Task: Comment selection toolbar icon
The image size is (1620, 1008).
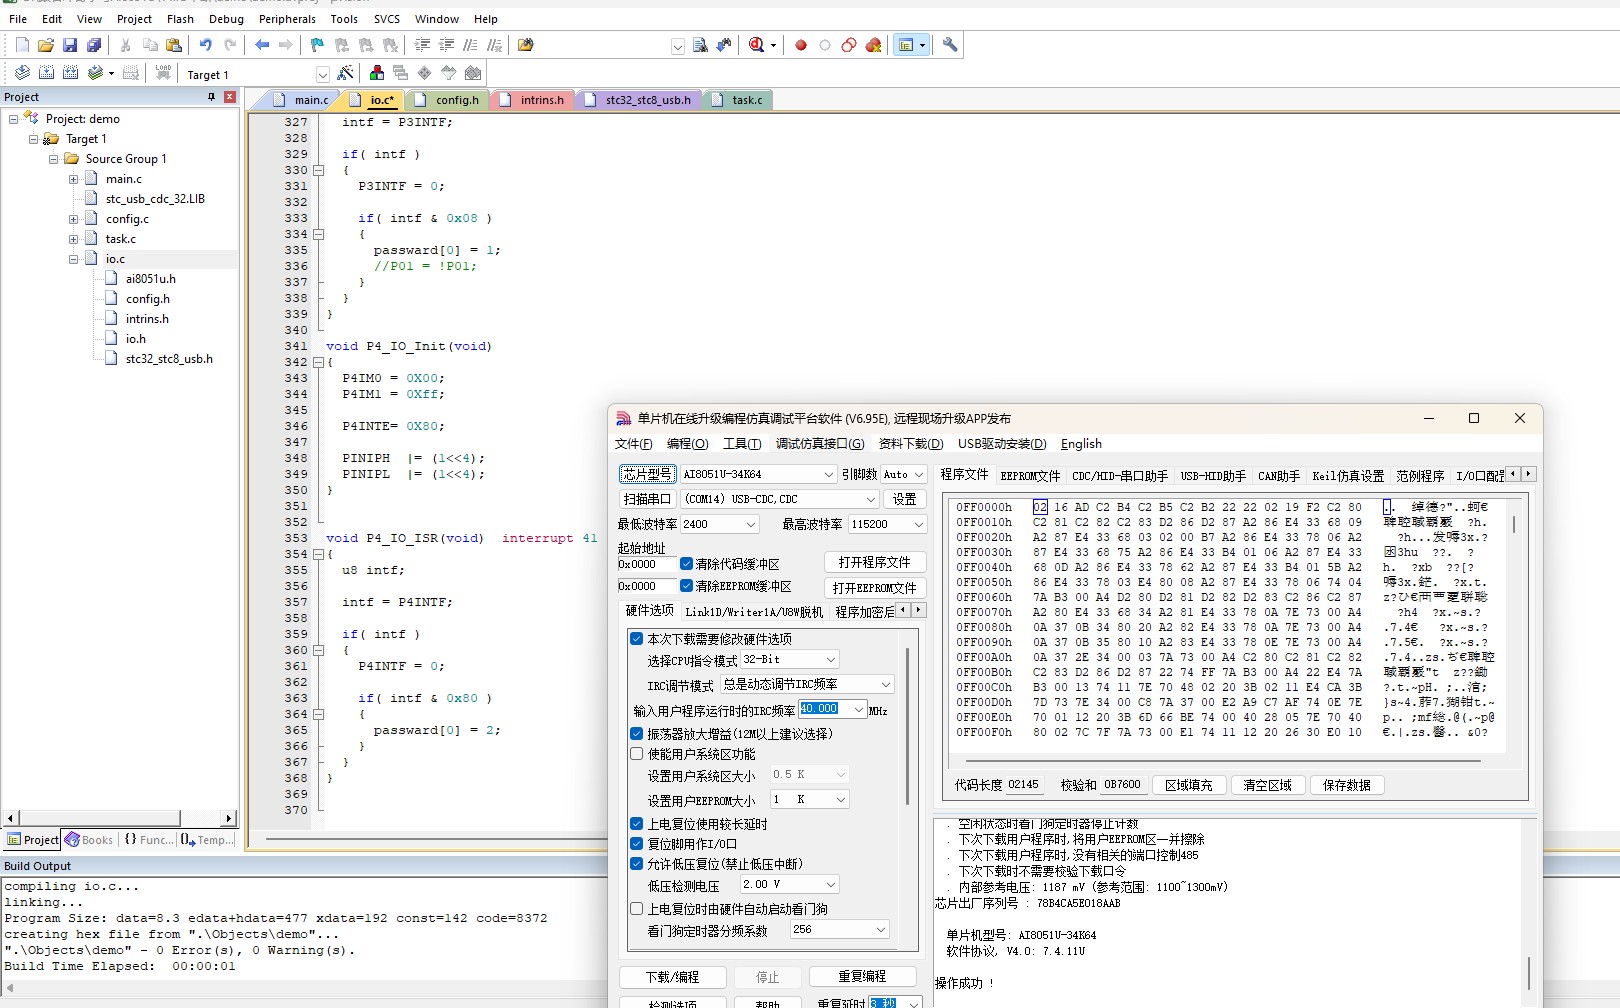Action: [x=470, y=45]
